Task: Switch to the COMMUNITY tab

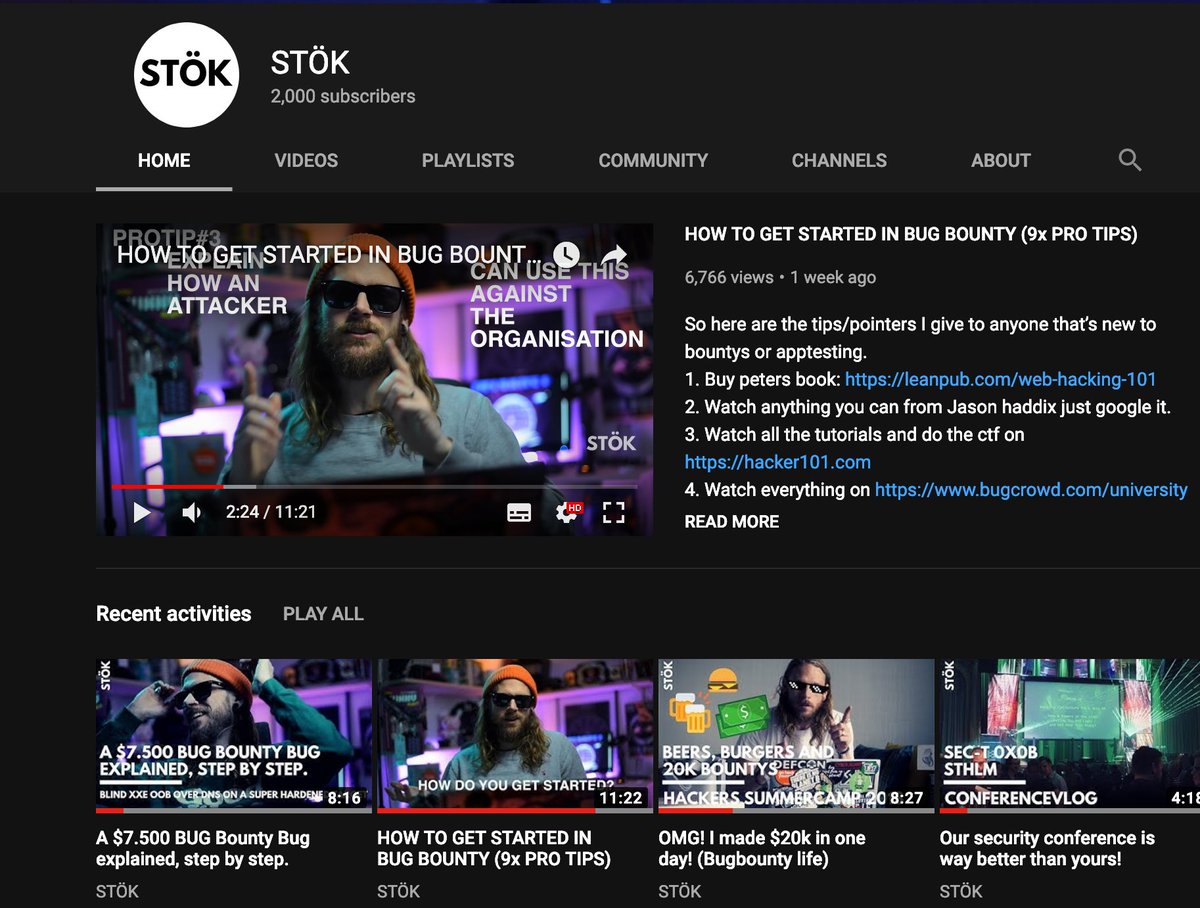Action: tap(653, 160)
